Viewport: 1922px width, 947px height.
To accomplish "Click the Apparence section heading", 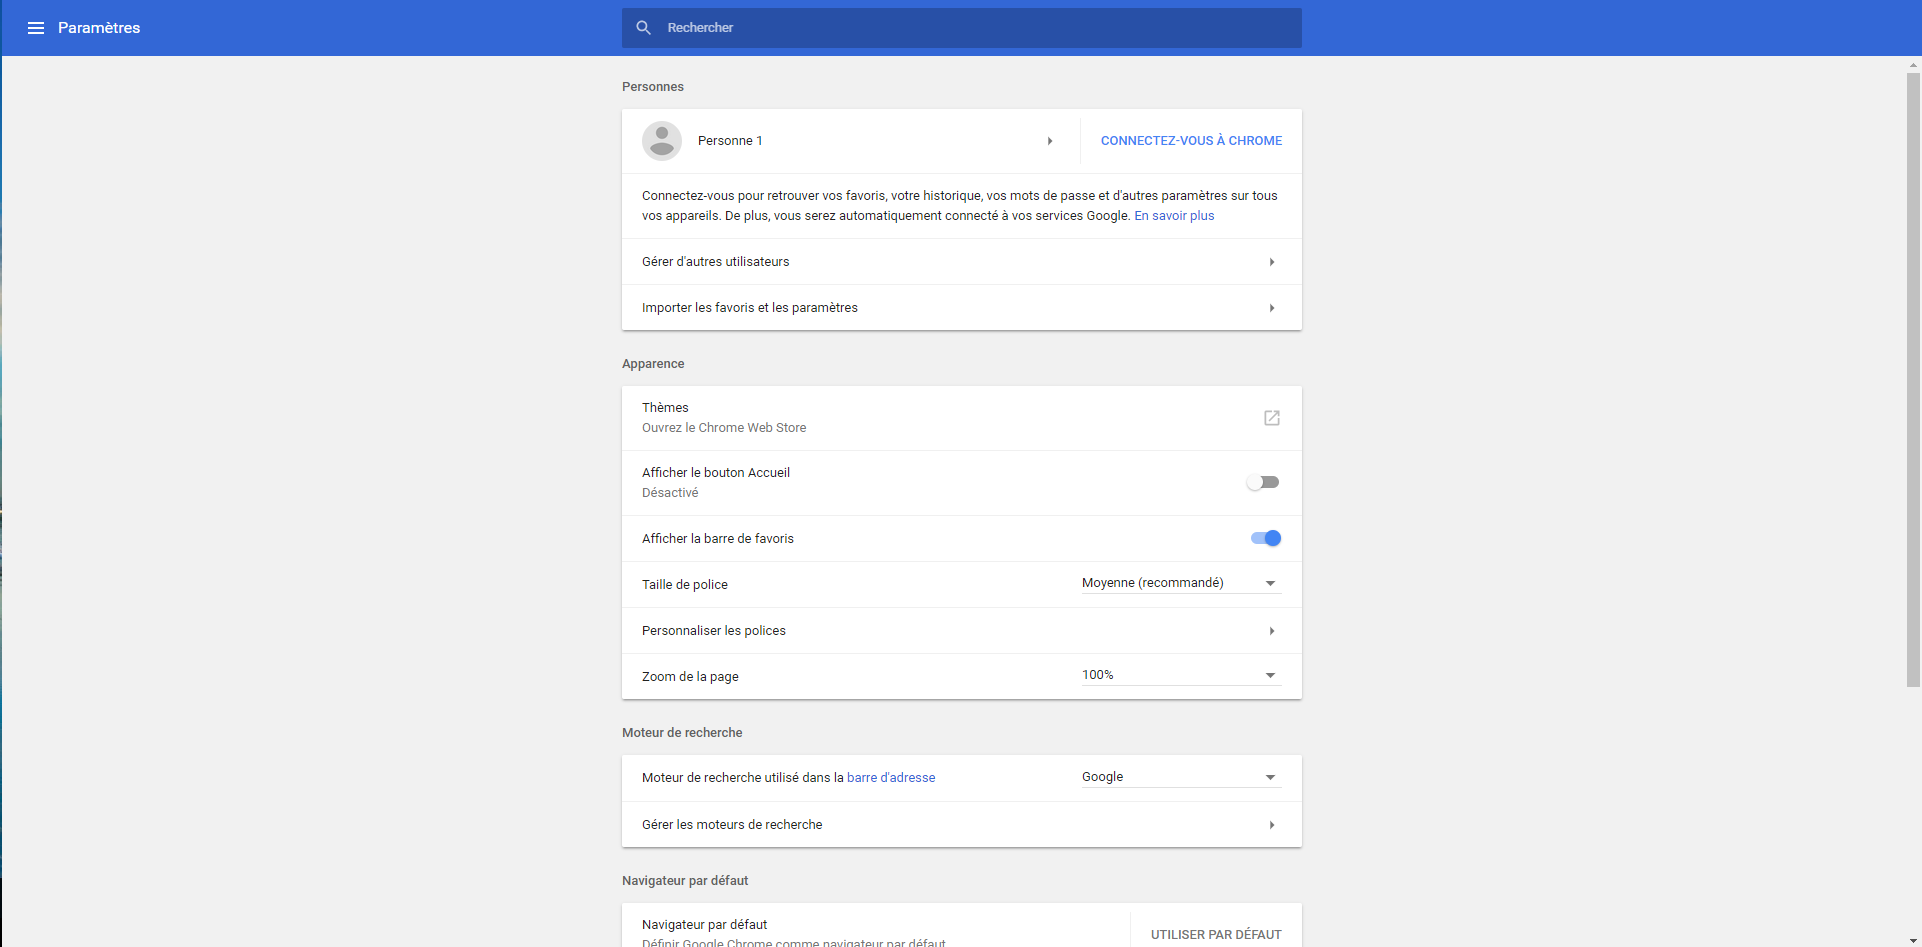I will tap(653, 364).
